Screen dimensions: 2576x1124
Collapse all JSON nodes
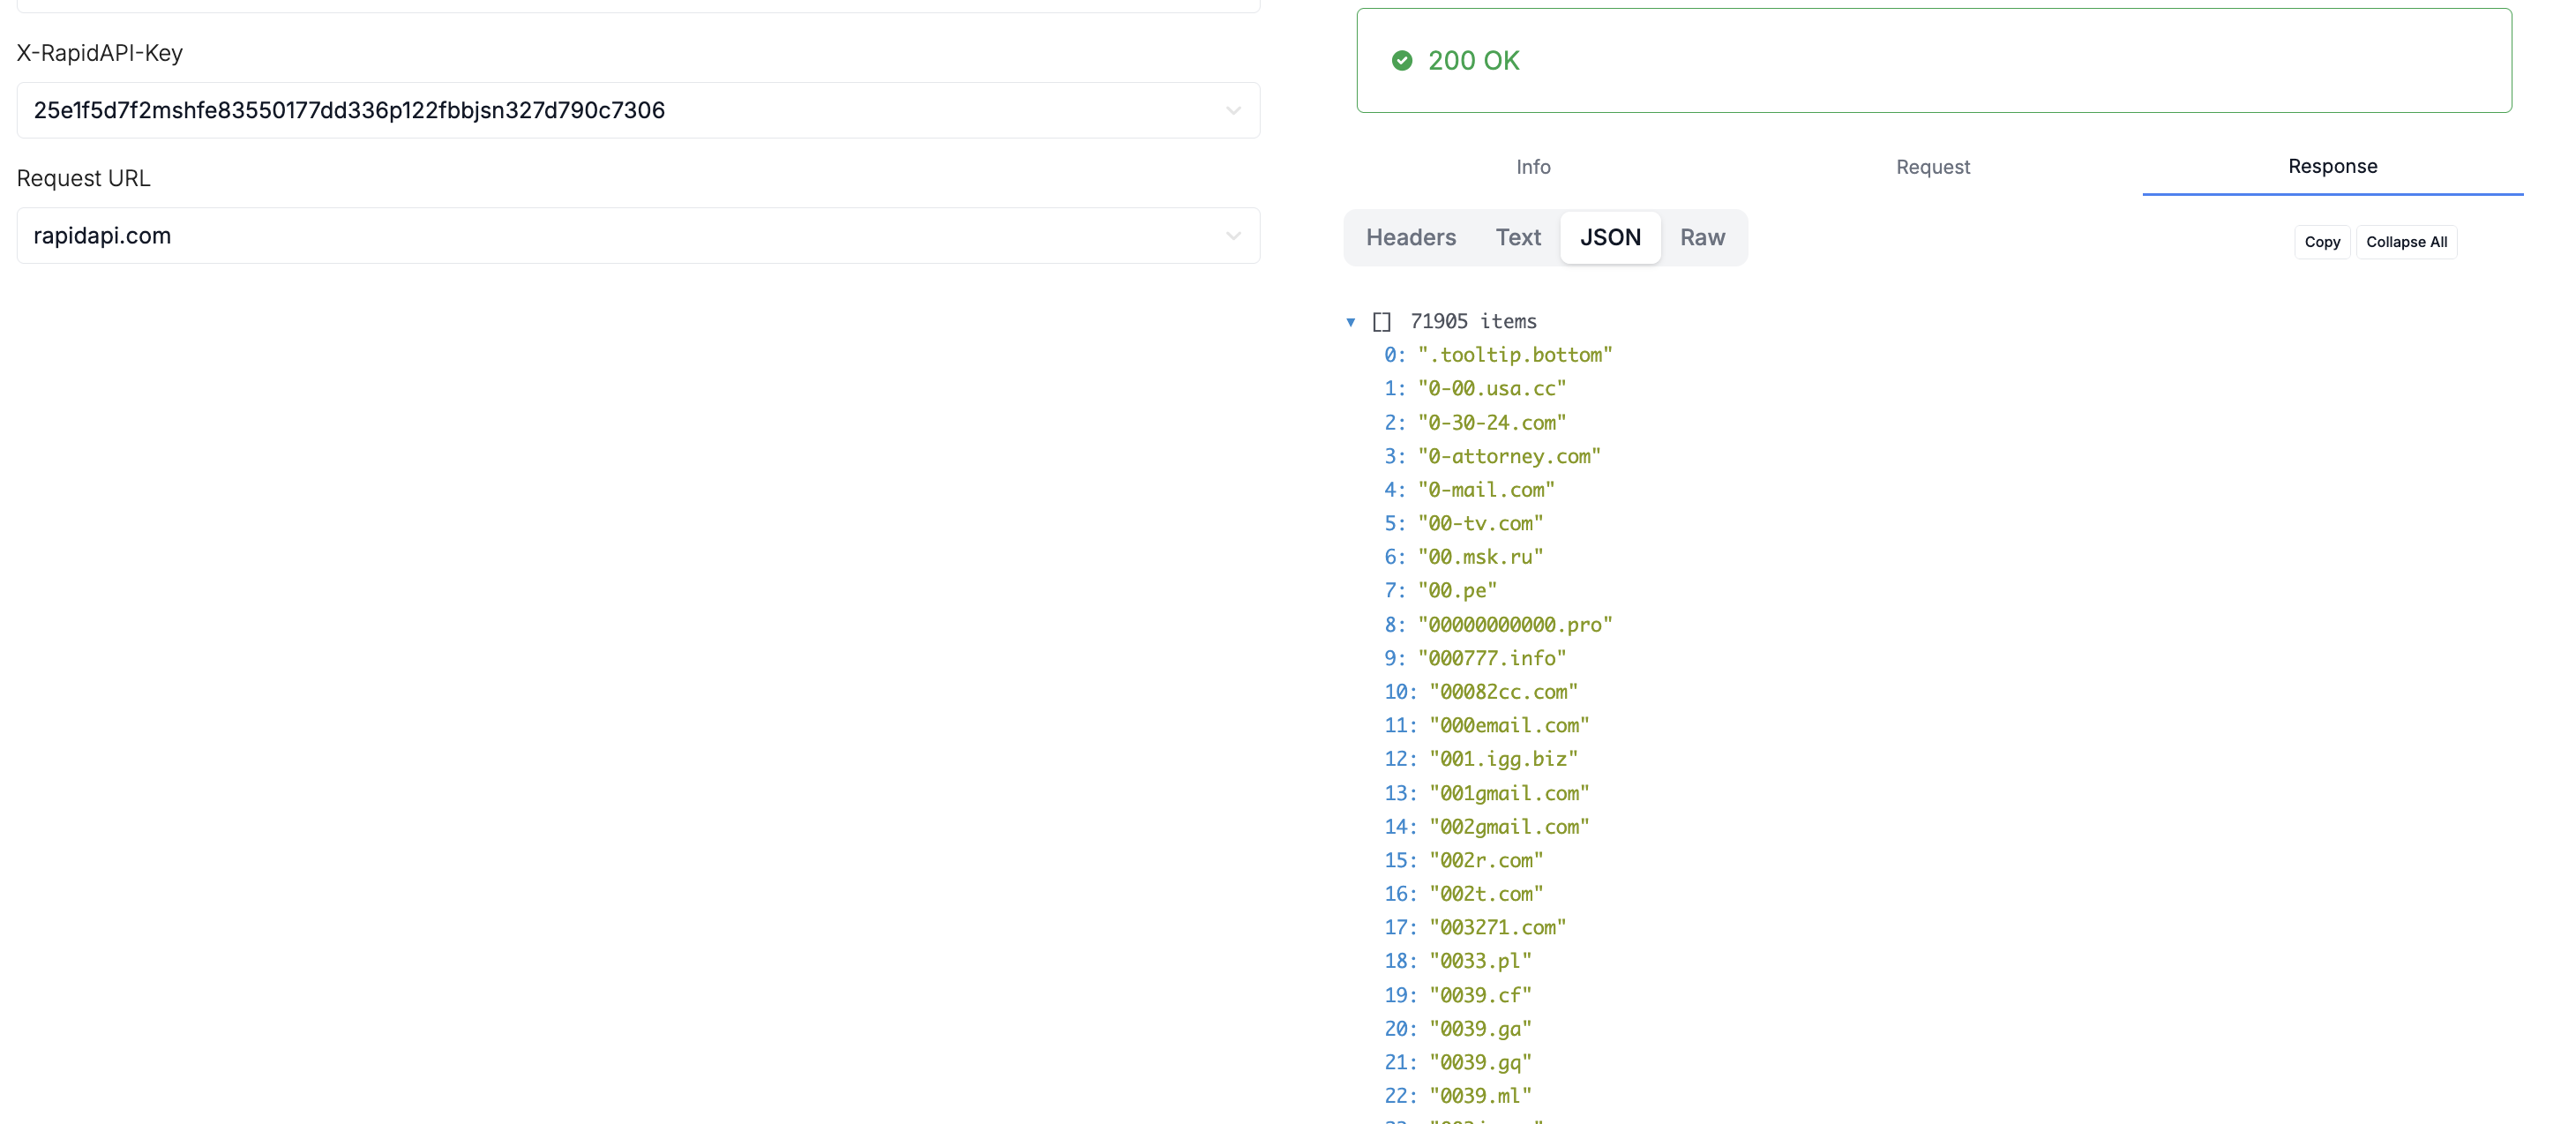2406,241
